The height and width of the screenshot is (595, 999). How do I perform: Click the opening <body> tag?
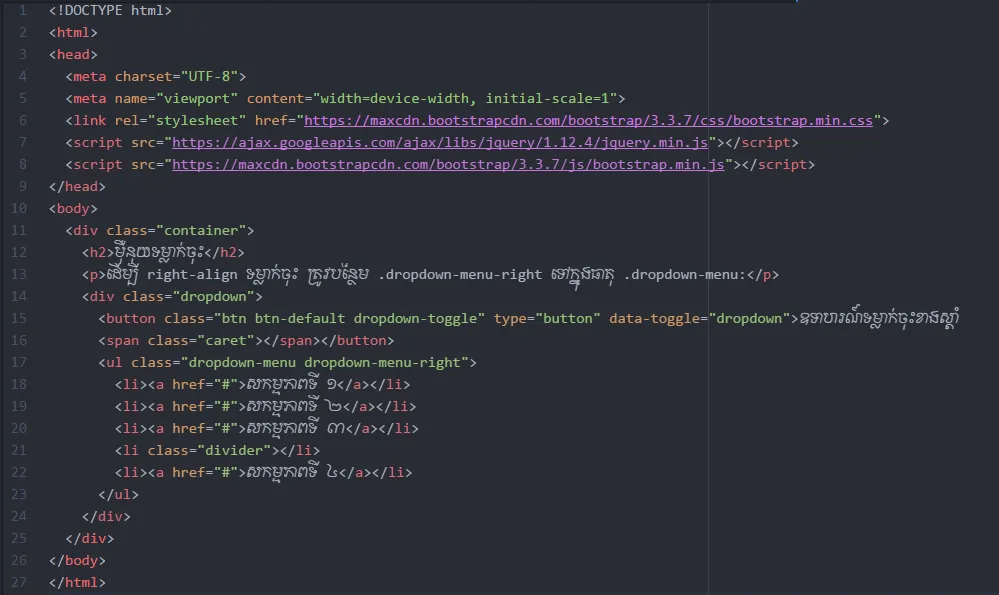click(73, 208)
